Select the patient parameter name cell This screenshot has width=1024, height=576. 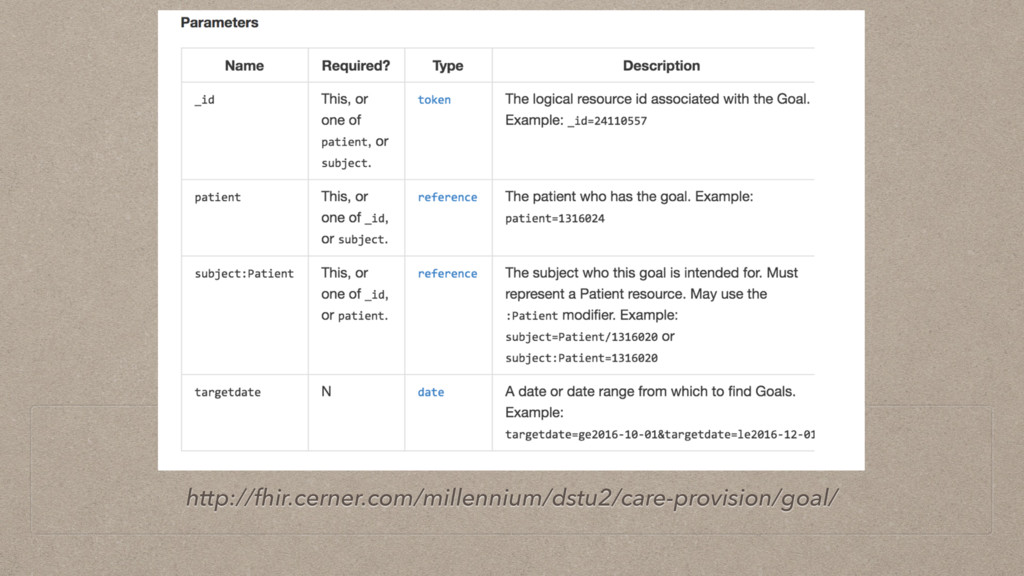217,198
